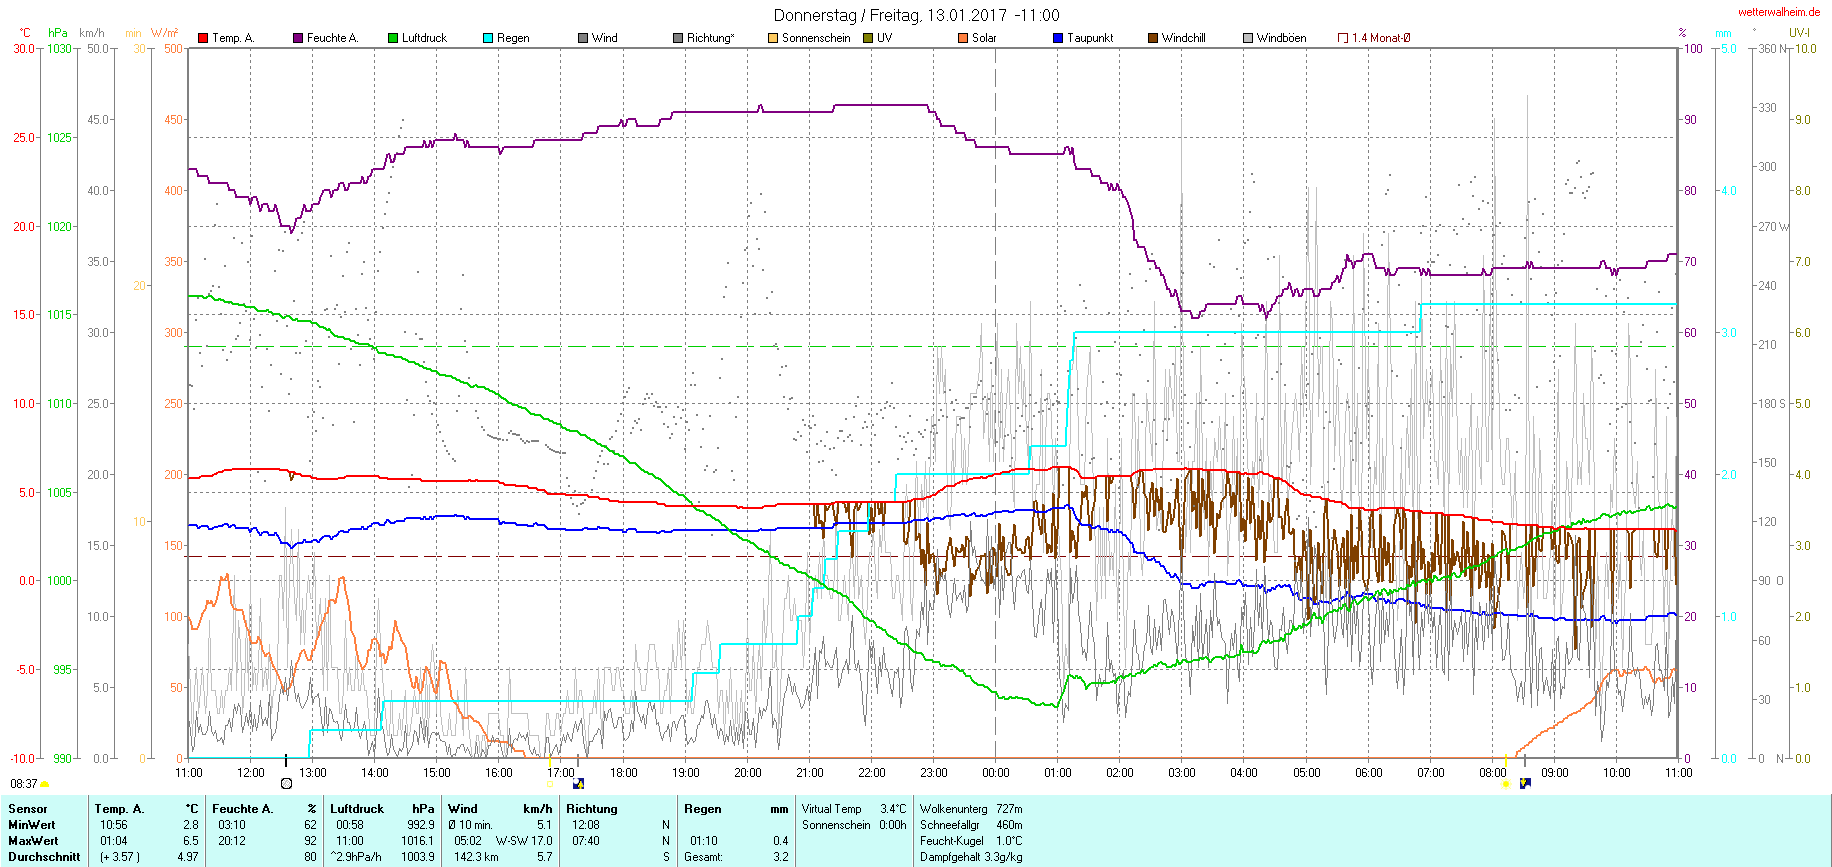The image size is (1832, 867).
Task: Click the chart title Donnerstag / Freitag 13.01.2017
Action: [916, 15]
